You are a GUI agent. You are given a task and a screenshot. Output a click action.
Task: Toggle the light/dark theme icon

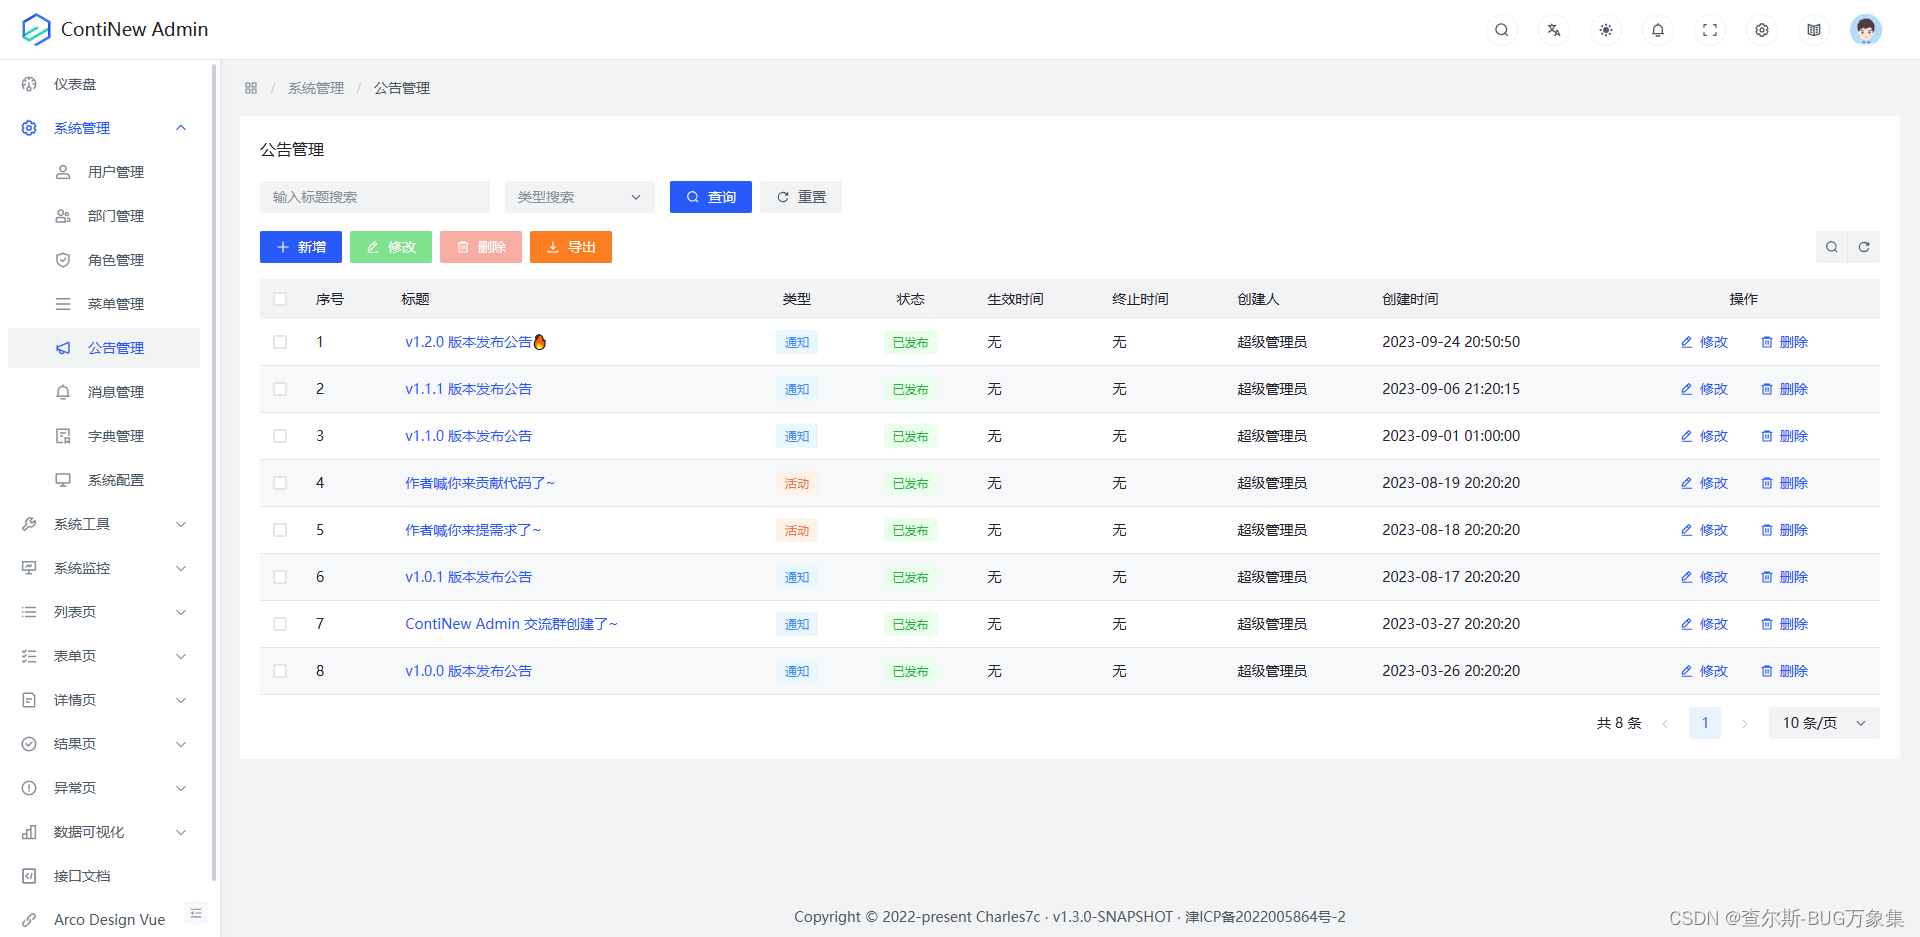tap(1606, 30)
